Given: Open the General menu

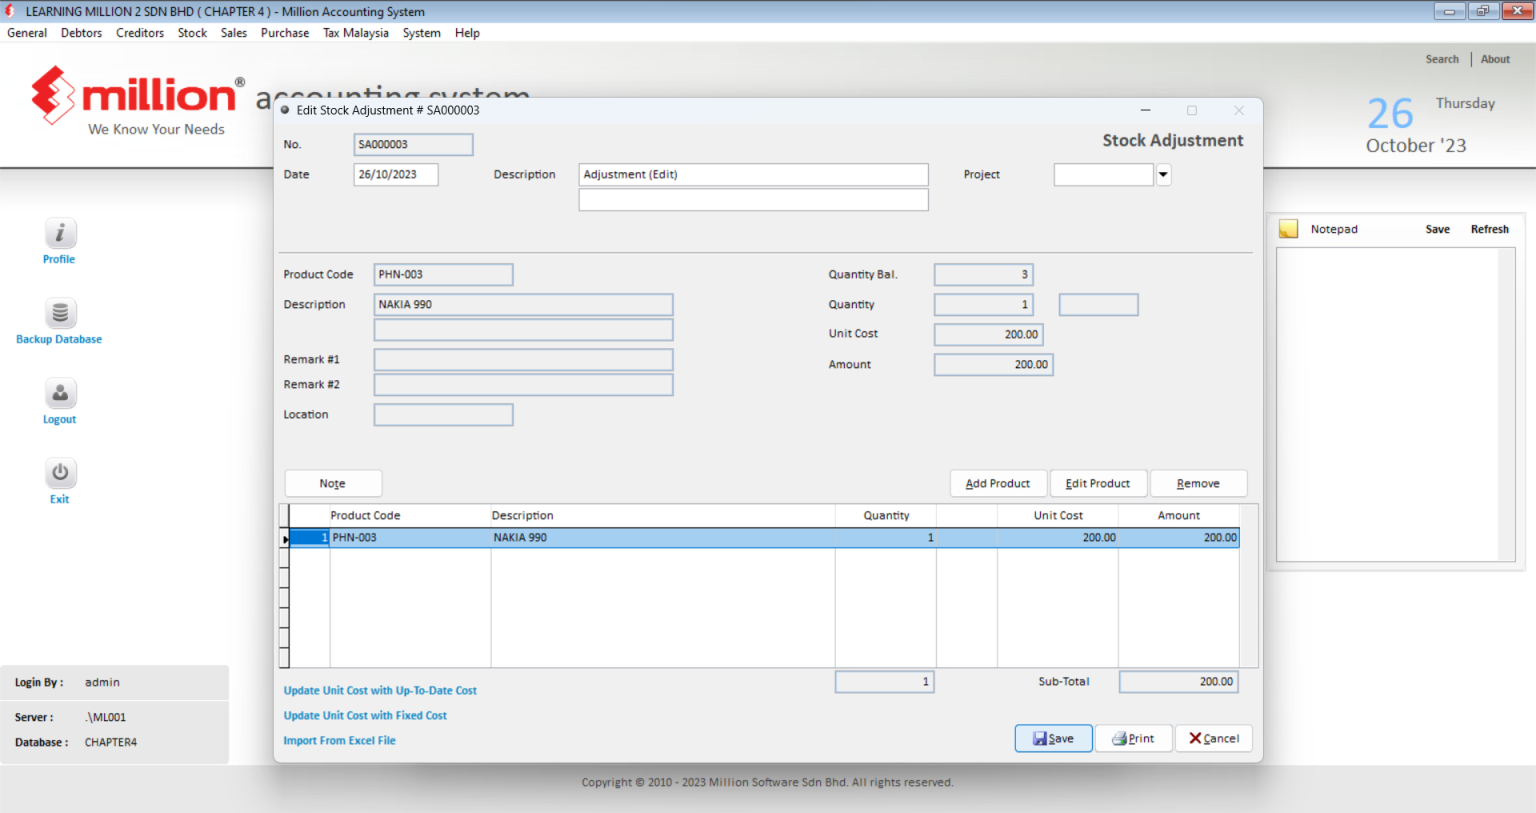Looking at the screenshot, I should point(27,33).
